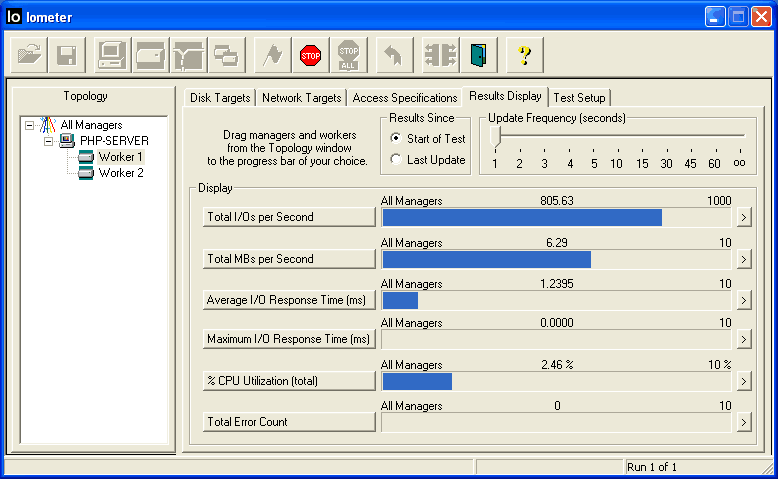Image resolution: width=778 pixels, height=479 pixels.
Task: Select the PHP-SERVER label in the topology tree
Action: tap(114, 141)
